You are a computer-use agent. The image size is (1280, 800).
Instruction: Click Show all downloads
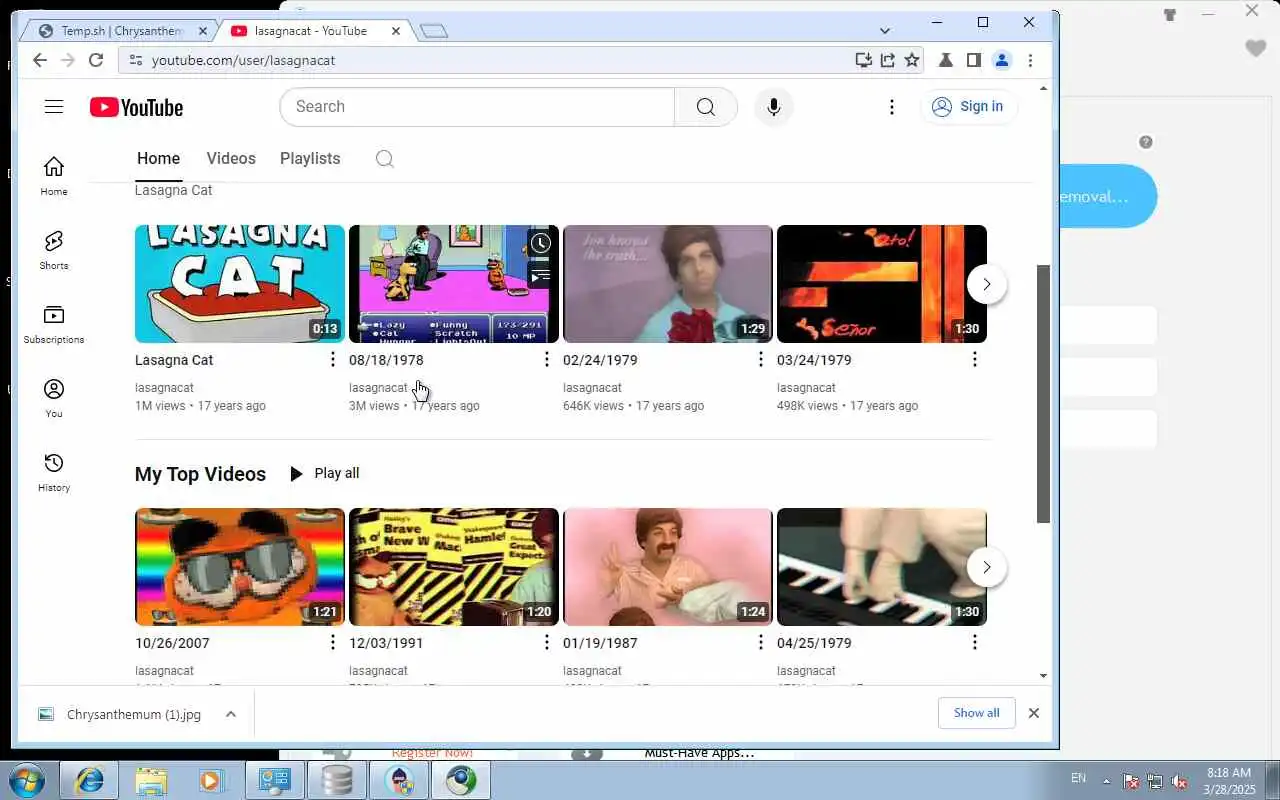pyautogui.click(x=977, y=713)
